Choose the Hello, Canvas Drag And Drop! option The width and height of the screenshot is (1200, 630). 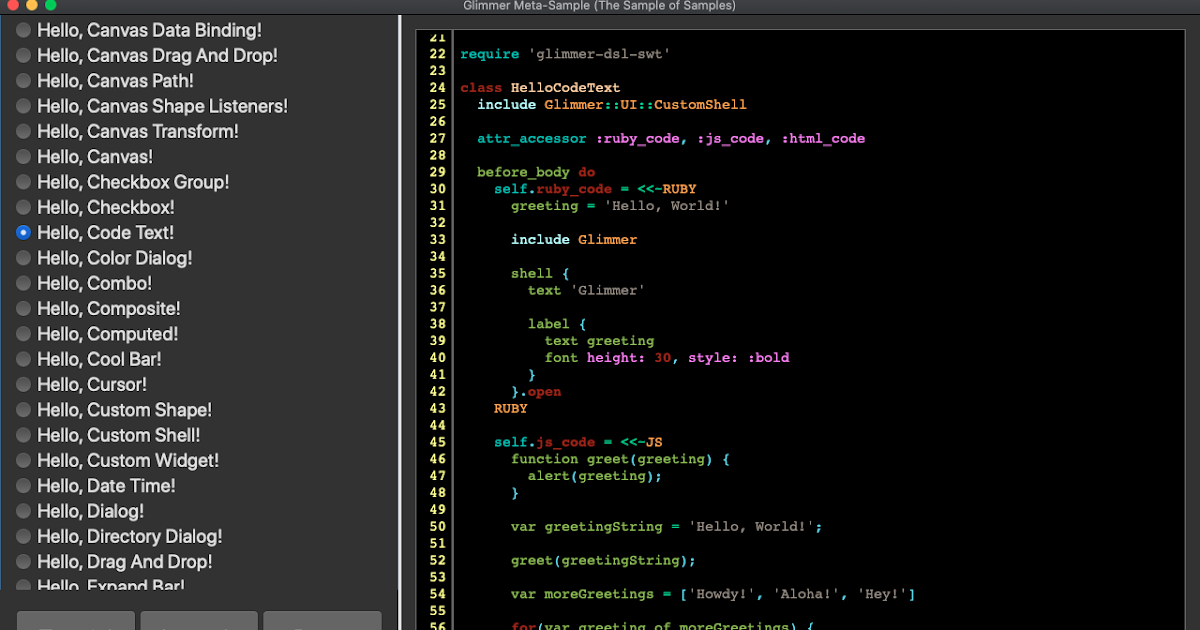(24, 56)
